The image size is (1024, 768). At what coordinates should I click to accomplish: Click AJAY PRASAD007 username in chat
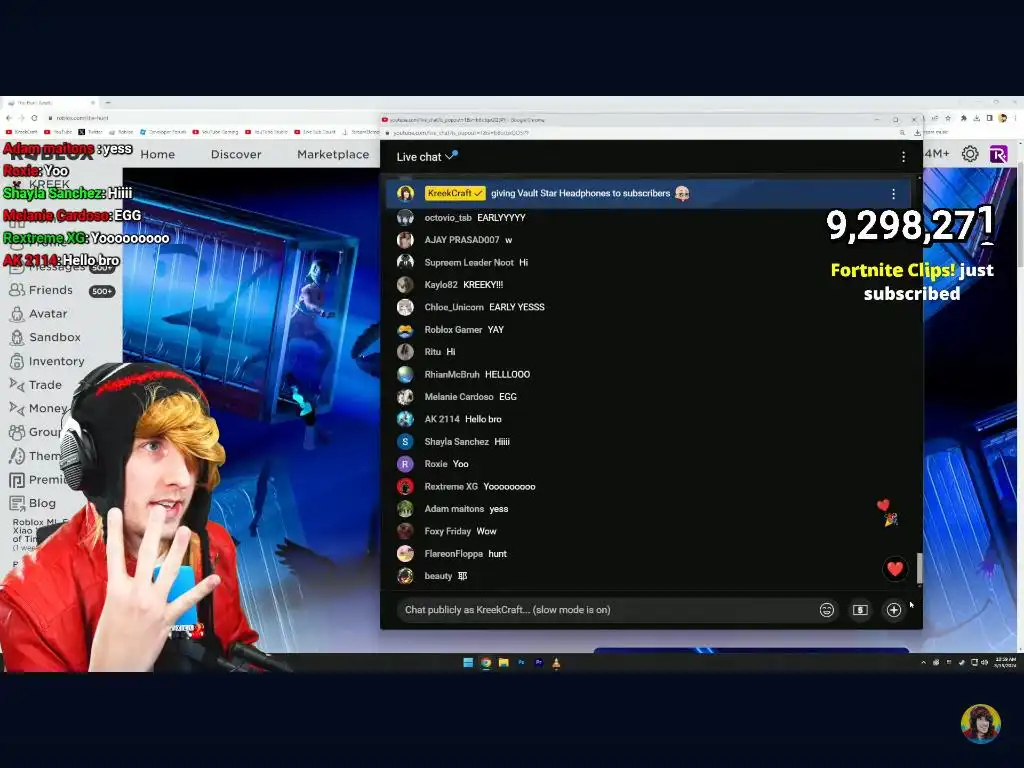462,240
